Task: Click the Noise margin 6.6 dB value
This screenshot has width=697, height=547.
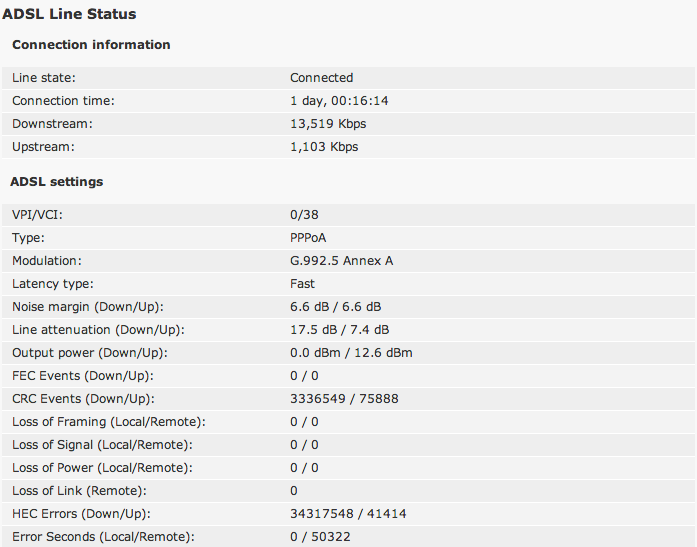Action: tap(336, 307)
